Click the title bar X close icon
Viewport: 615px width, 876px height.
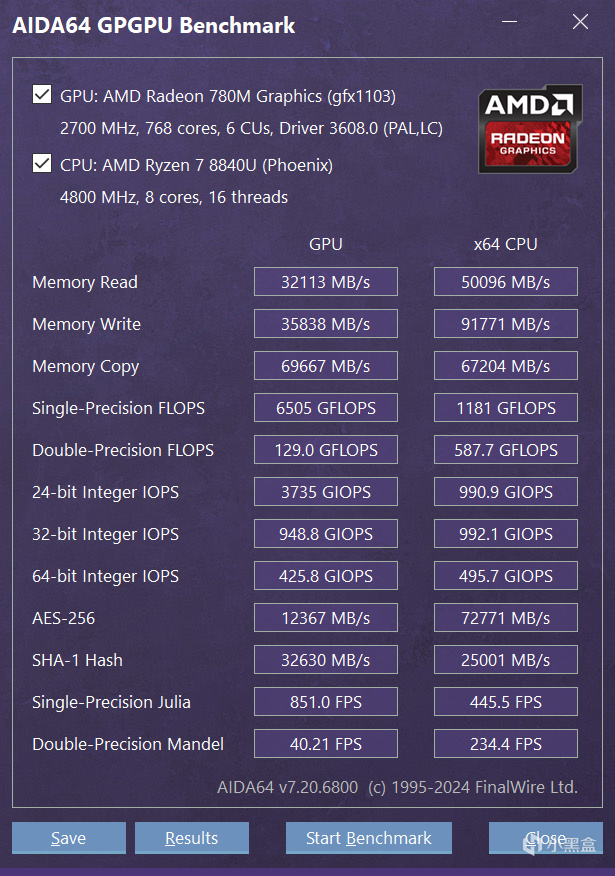point(580,24)
